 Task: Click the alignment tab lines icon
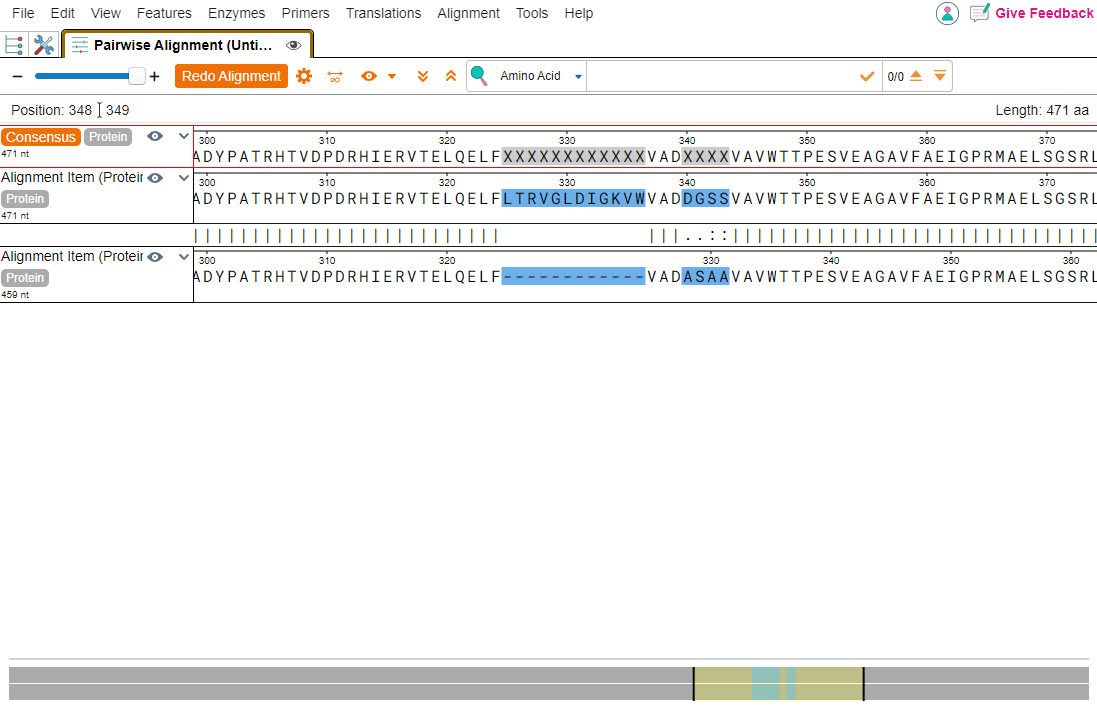pyautogui.click(x=80, y=45)
